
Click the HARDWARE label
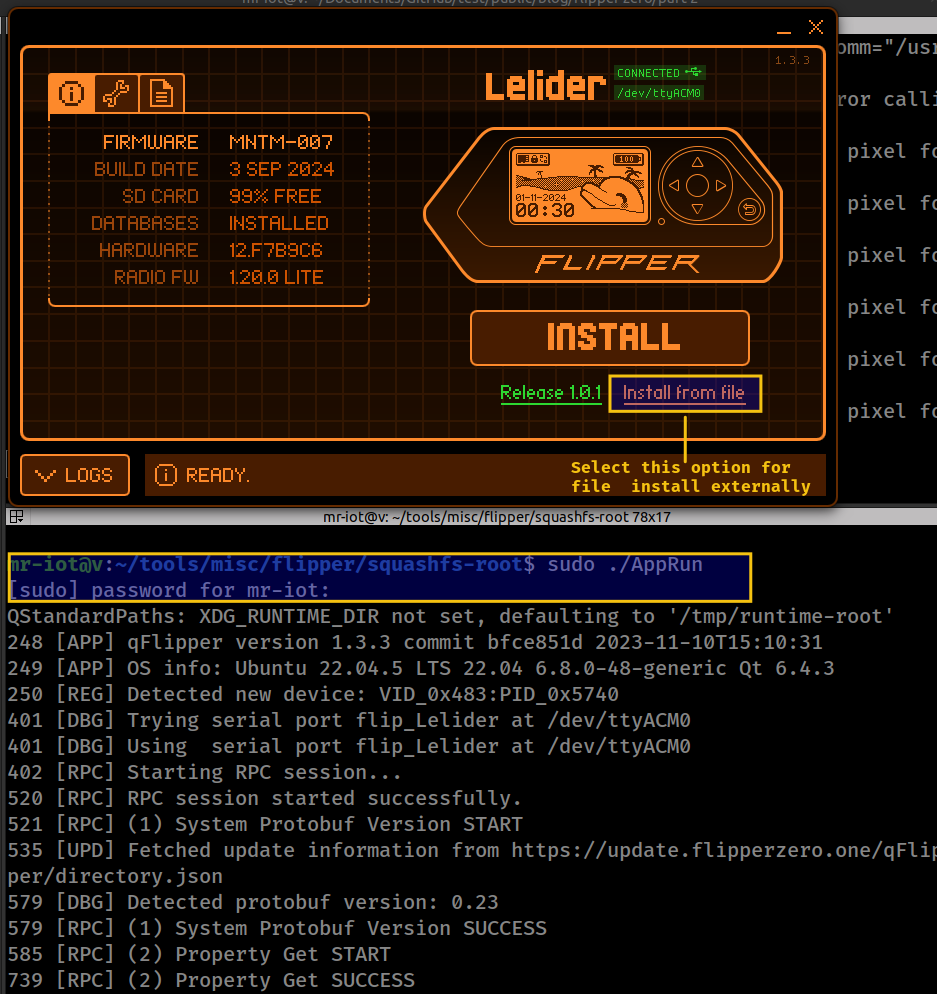coord(149,250)
